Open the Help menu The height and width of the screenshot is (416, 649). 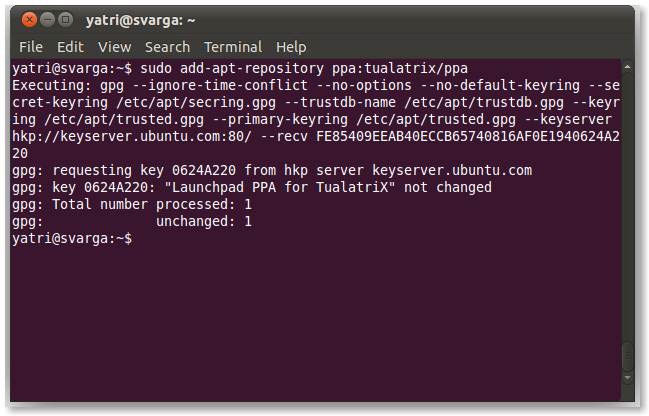[291, 47]
